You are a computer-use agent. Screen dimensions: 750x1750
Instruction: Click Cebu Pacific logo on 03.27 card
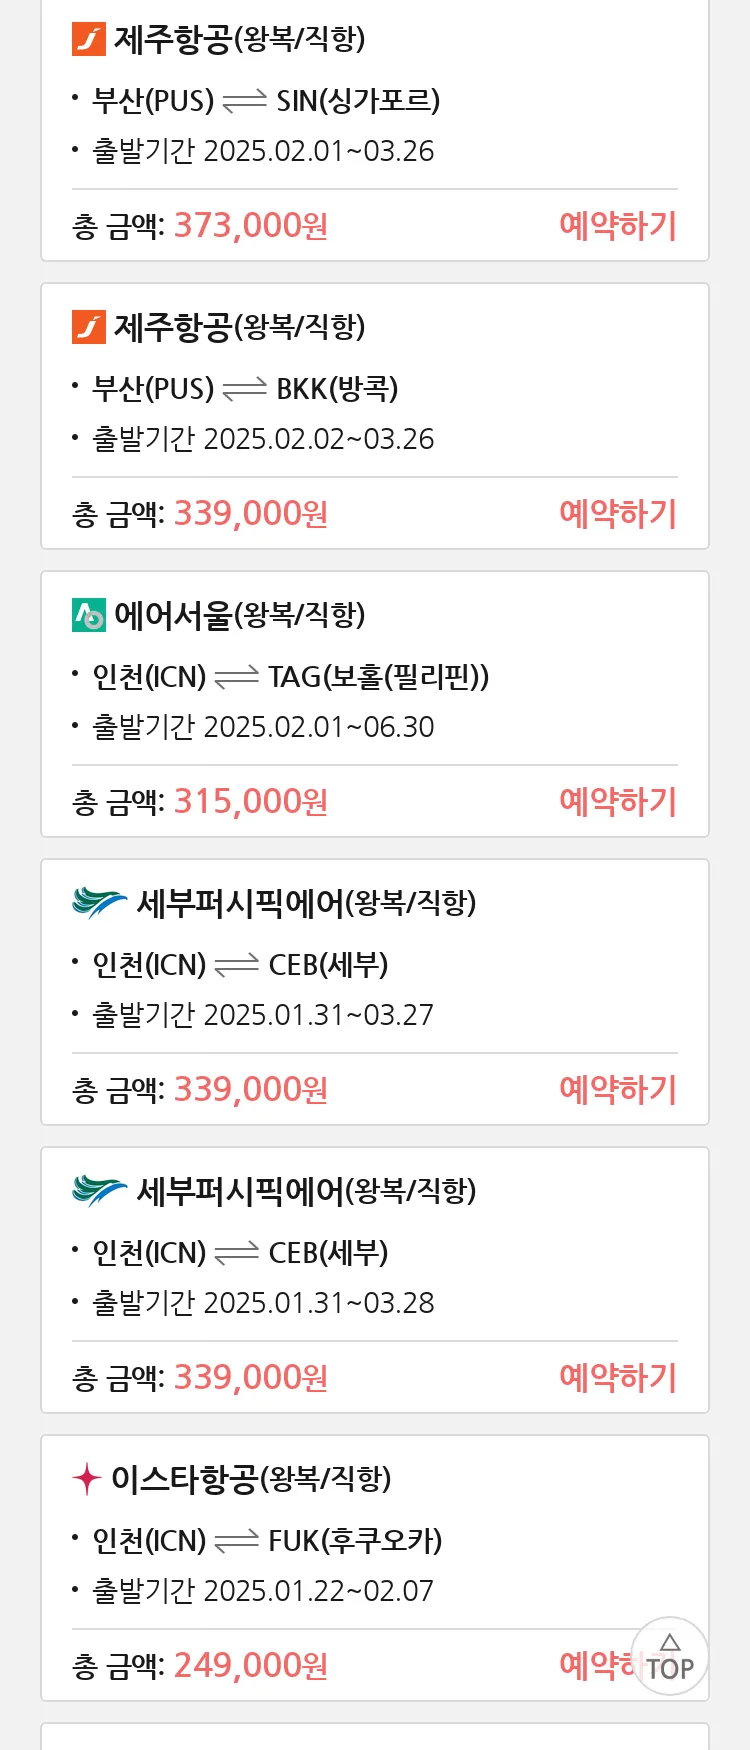point(100,903)
